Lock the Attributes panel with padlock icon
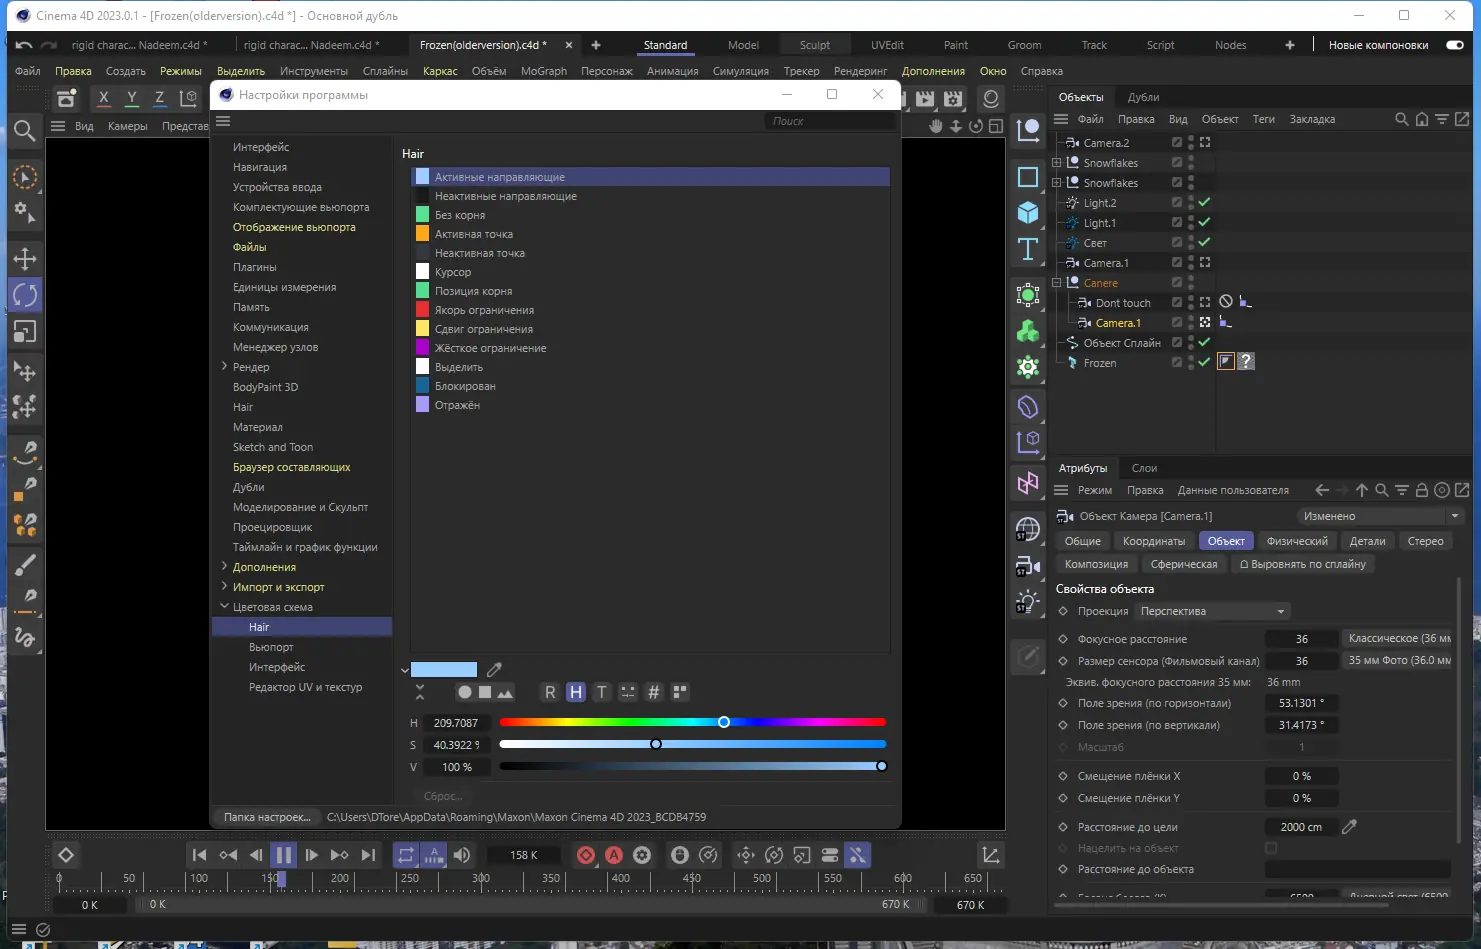The height and width of the screenshot is (949, 1481). coord(1422,490)
